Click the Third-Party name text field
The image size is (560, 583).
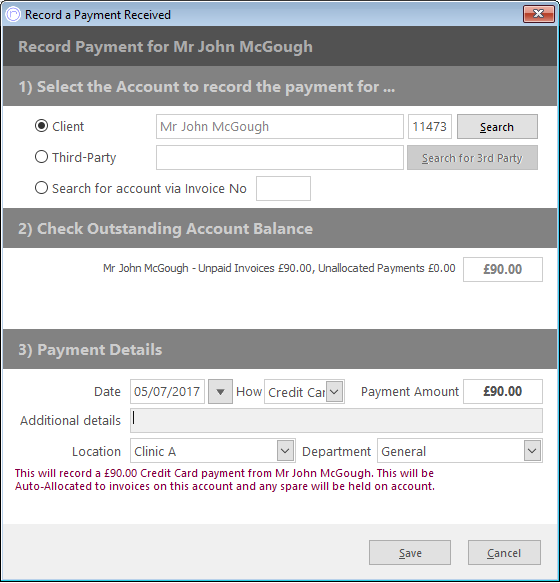280,158
